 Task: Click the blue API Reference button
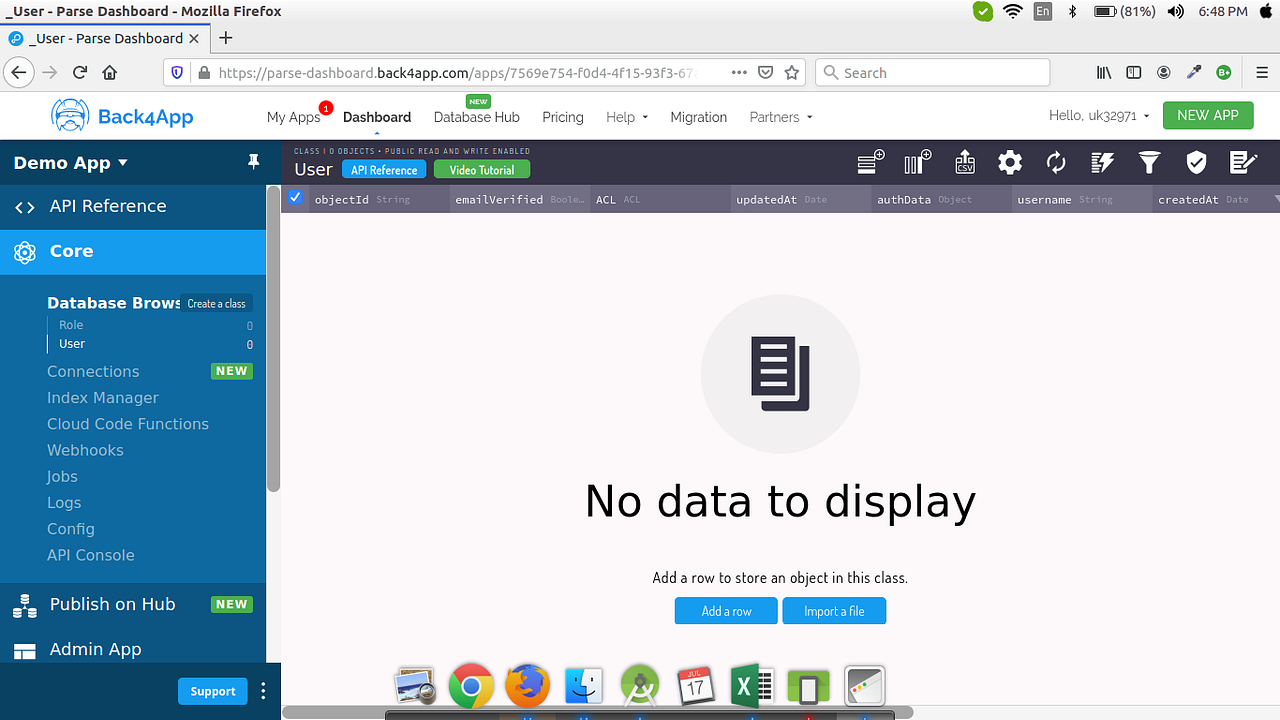(x=384, y=170)
